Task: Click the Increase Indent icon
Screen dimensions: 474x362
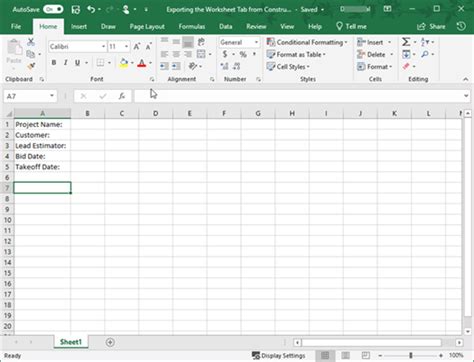Action: (x=176, y=66)
